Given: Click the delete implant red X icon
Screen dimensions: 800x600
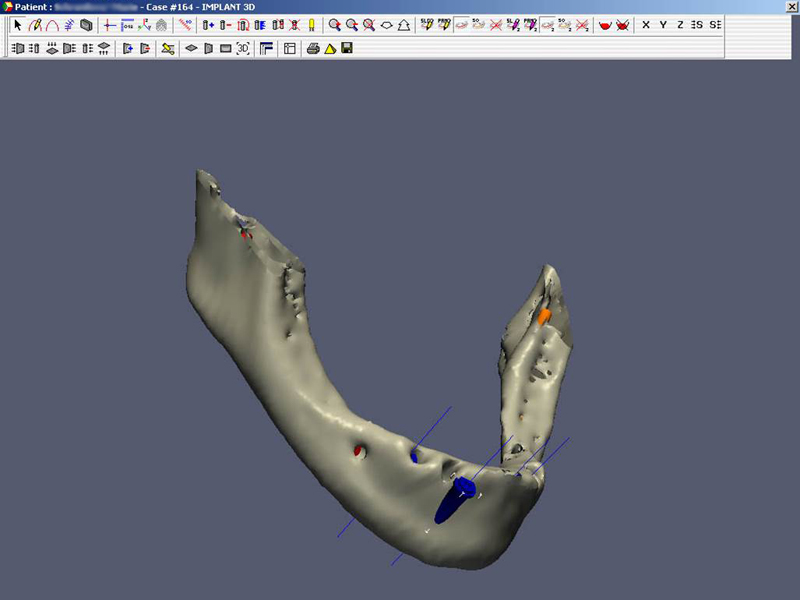Looking at the screenshot, I should 293,24.
